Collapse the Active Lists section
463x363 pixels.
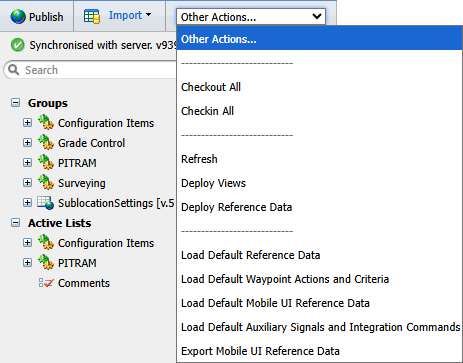15,222
